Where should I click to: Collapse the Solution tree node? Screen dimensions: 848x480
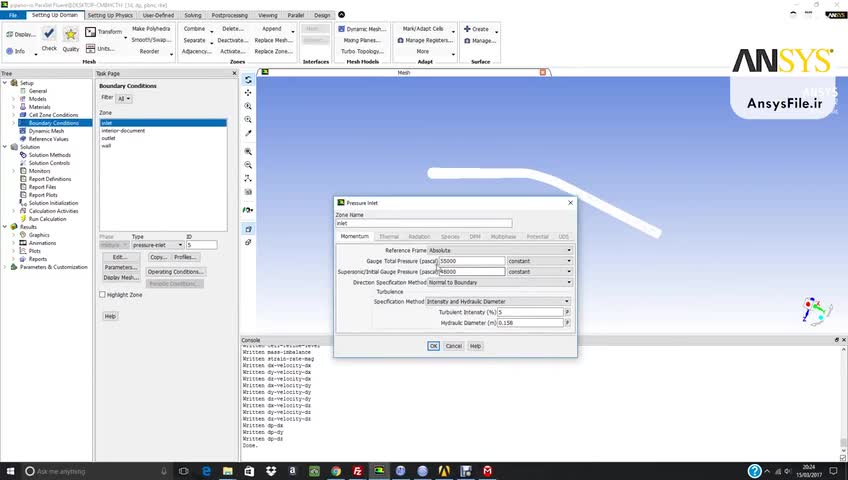coord(5,146)
